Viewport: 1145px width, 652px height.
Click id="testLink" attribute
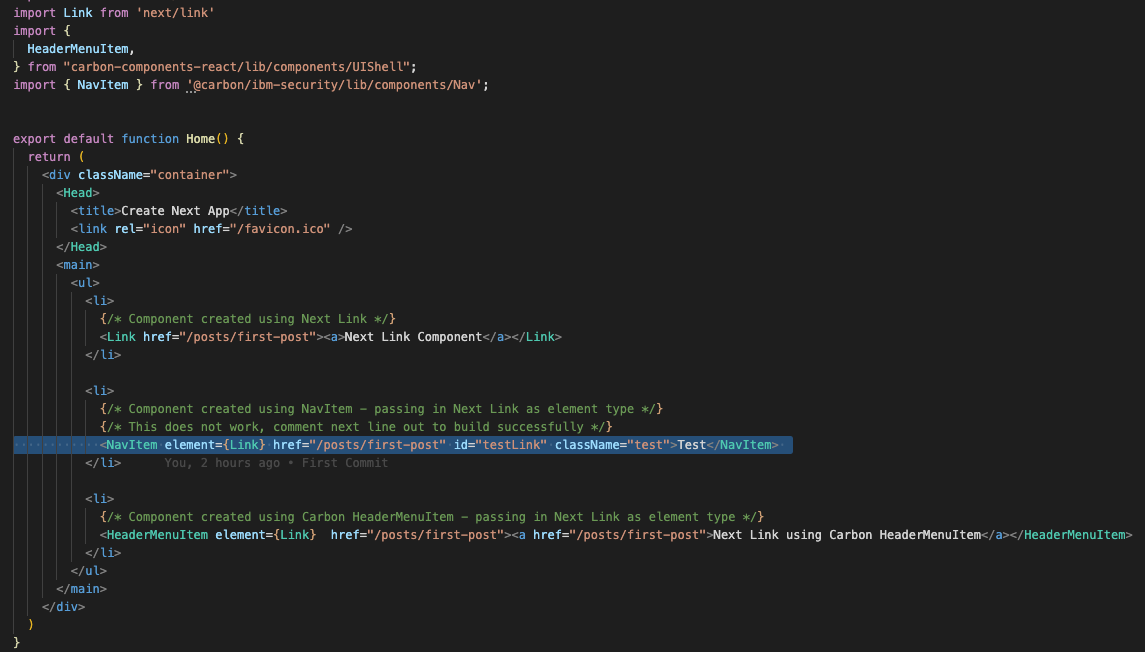click(500, 445)
